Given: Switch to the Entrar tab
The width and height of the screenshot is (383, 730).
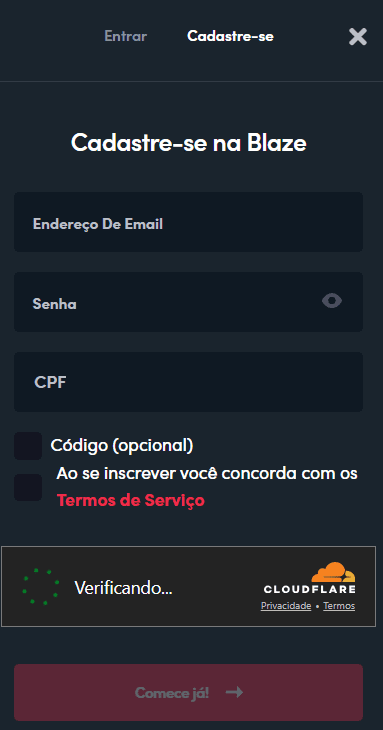Looking at the screenshot, I should pyautogui.click(x=125, y=36).
